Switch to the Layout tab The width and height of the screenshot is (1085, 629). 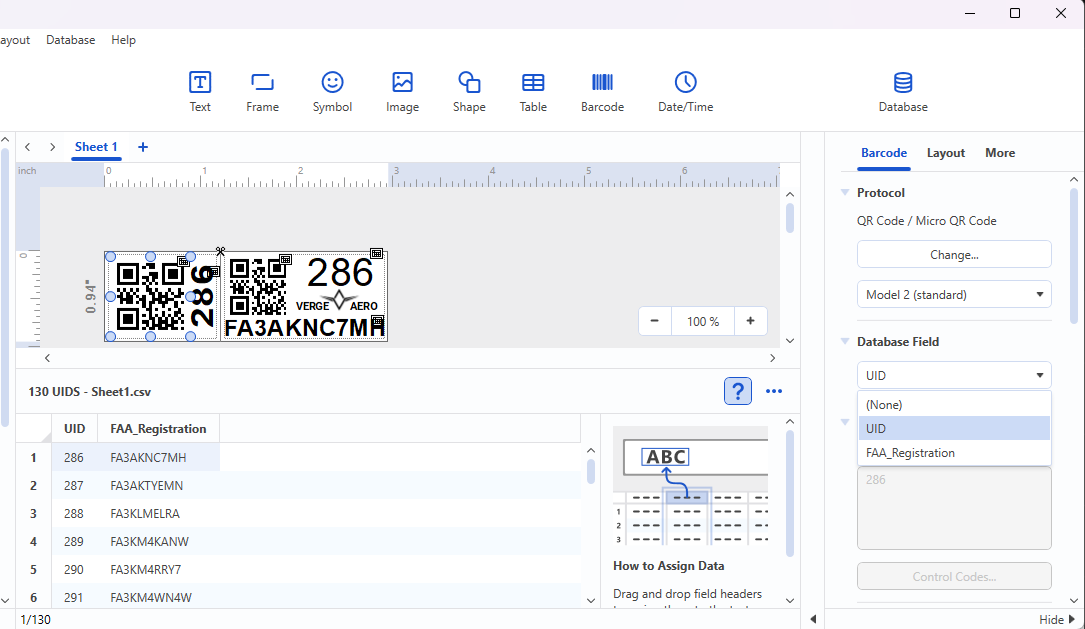[x=945, y=153]
